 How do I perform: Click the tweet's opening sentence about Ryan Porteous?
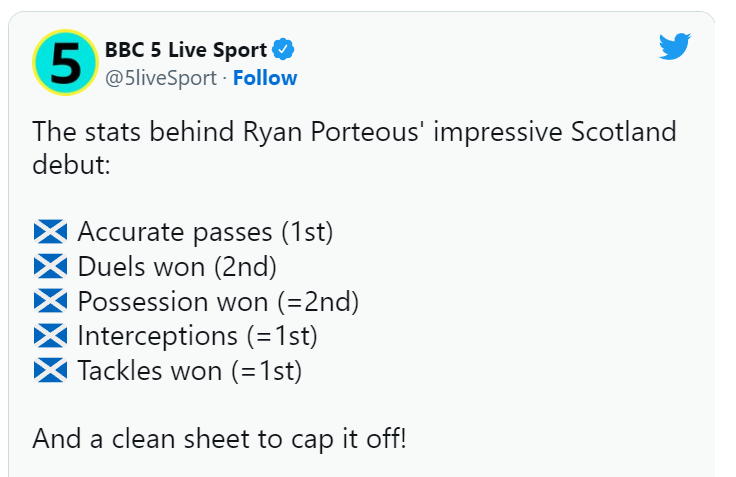tap(354, 147)
